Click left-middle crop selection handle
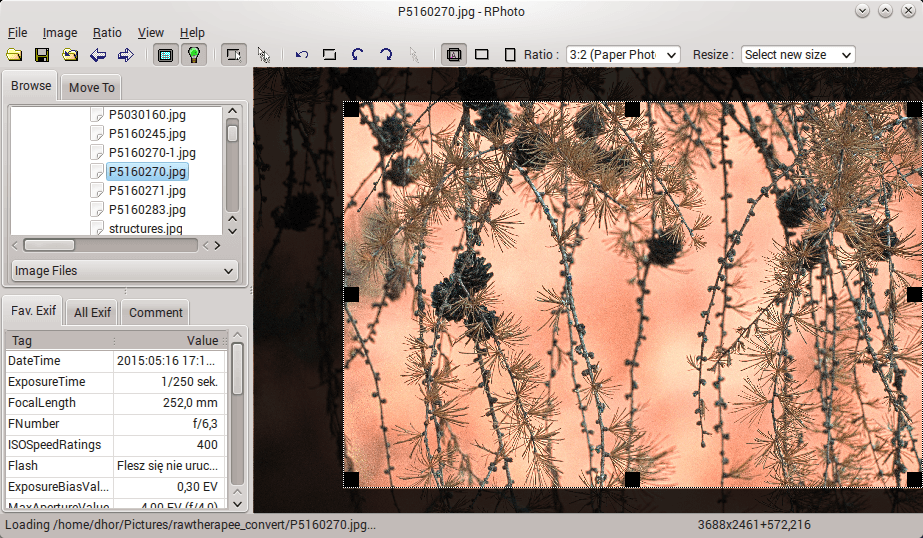923x538 pixels. pyautogui.click(x=351, y=294)
